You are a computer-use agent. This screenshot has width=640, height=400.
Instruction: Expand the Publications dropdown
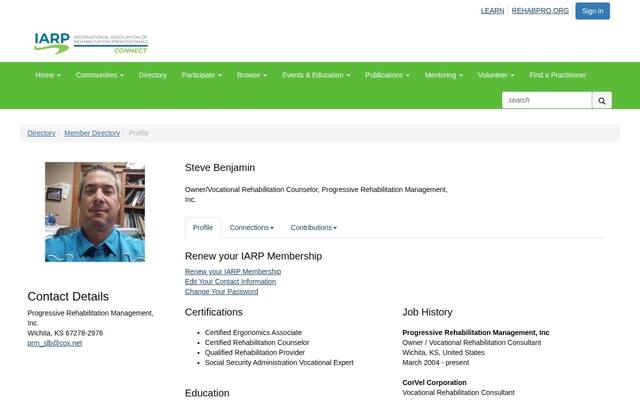(x=387, y=75)
